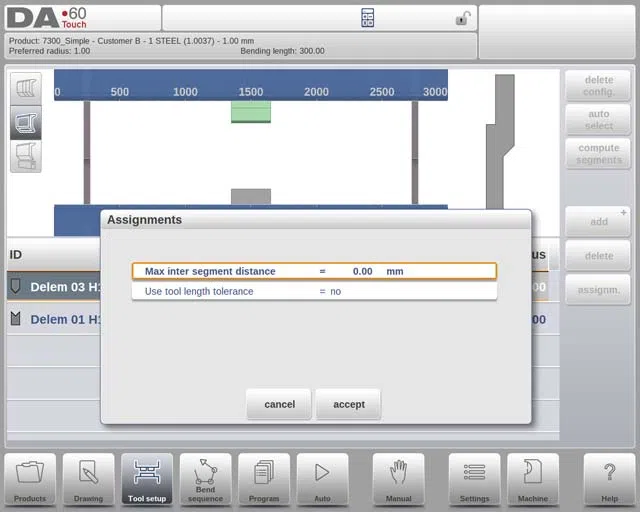Click the add tool button
The image size is (640, 512).
click(x=598, y=222)
